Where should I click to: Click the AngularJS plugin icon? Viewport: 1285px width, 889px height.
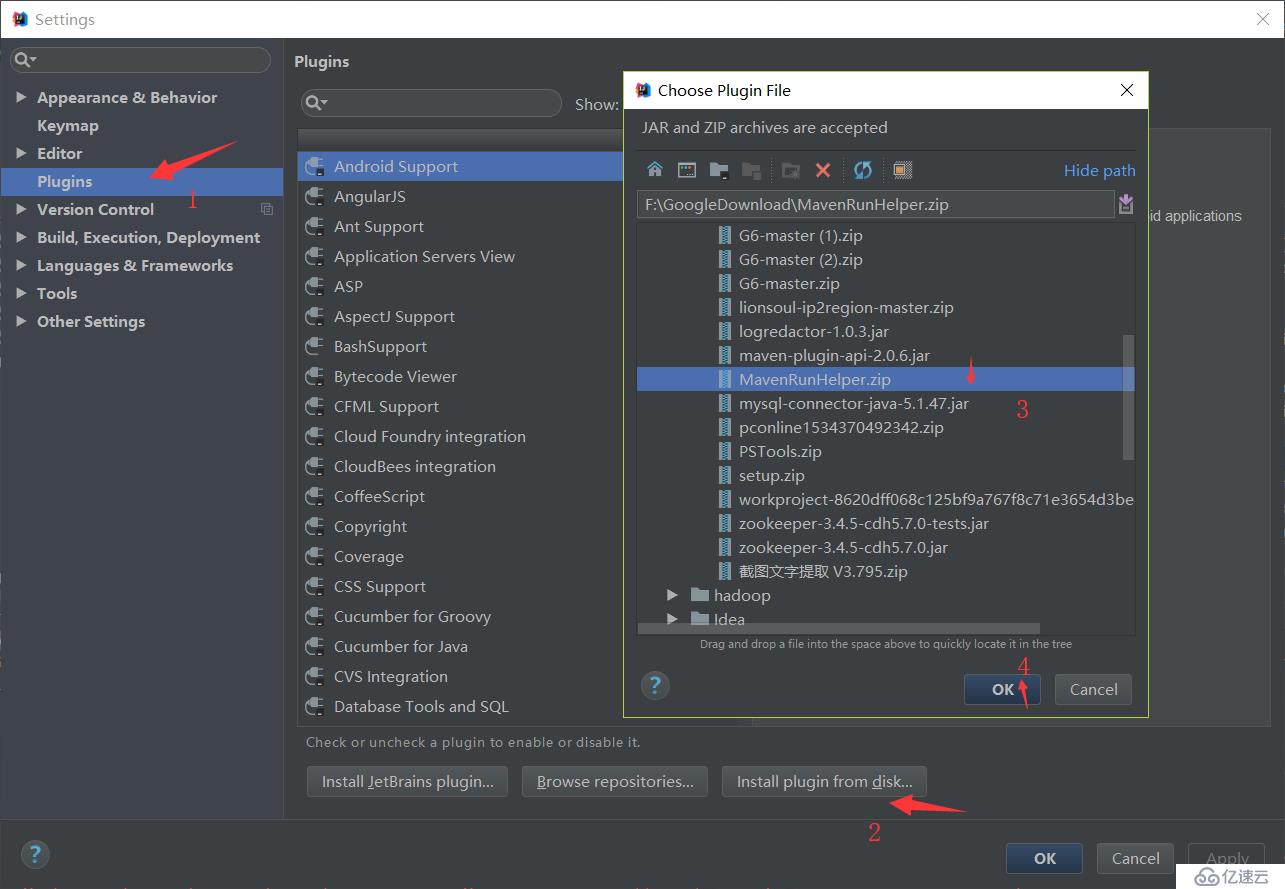[315, 197]
